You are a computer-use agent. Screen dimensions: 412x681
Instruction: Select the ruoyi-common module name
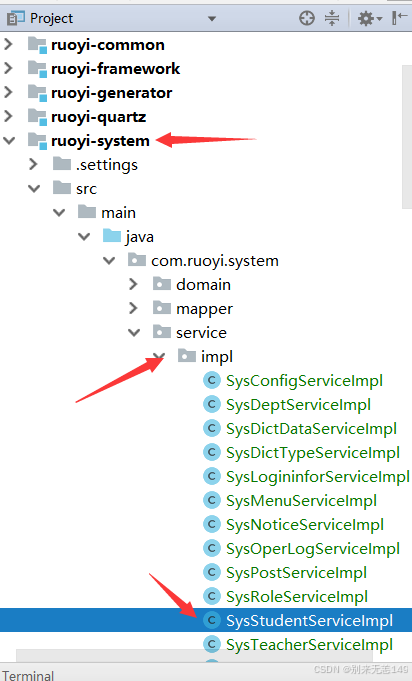108,45
